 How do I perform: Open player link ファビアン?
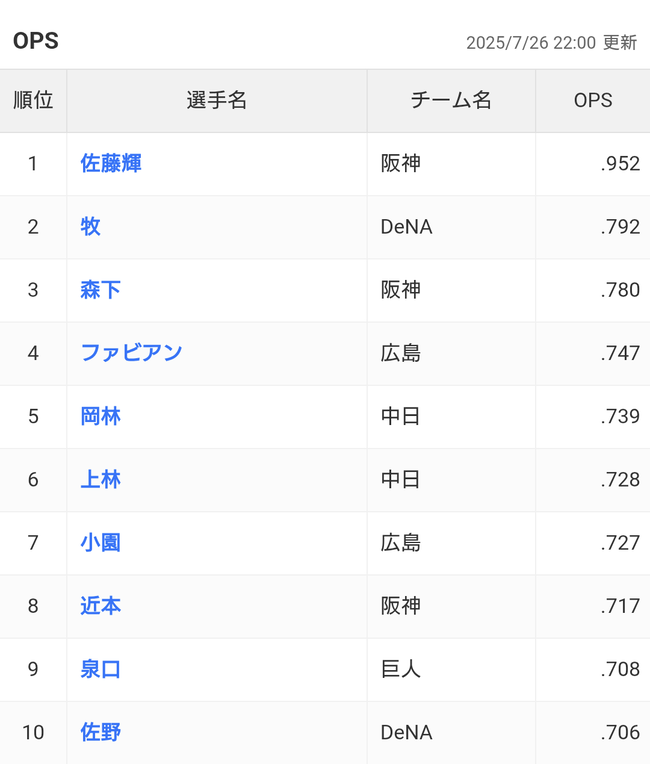[x=132, y=353]
